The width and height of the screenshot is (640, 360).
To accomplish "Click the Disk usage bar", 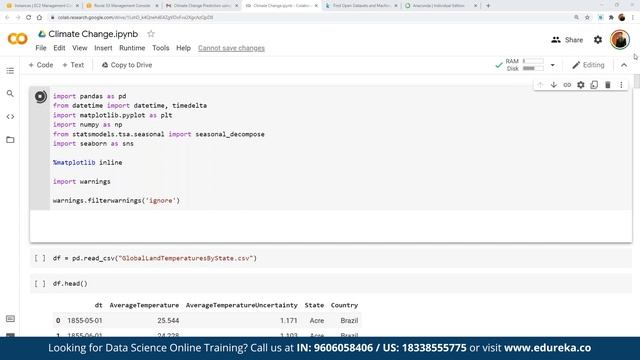I will point(533,69).
